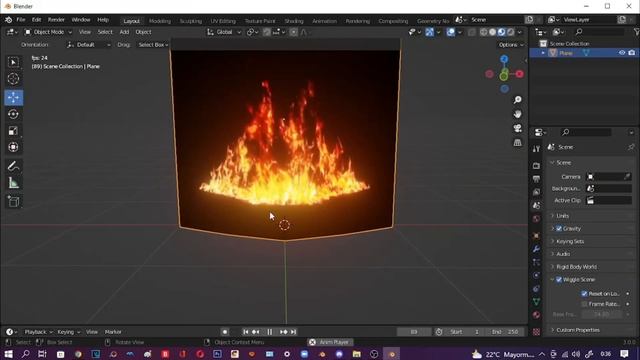This screenshot has height=360, width=640.
Task: Switch to rendered viewport shading
Action: click(510, 32)
